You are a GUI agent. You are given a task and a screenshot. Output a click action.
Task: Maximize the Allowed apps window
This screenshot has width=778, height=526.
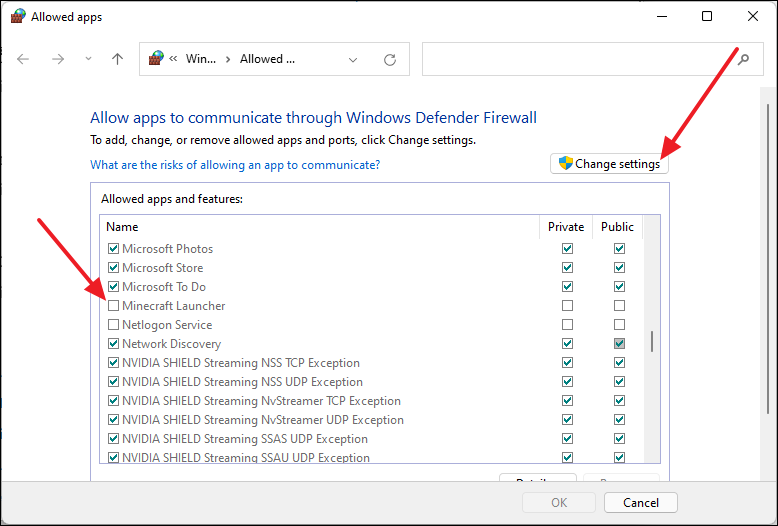click(x=707, y=16)
